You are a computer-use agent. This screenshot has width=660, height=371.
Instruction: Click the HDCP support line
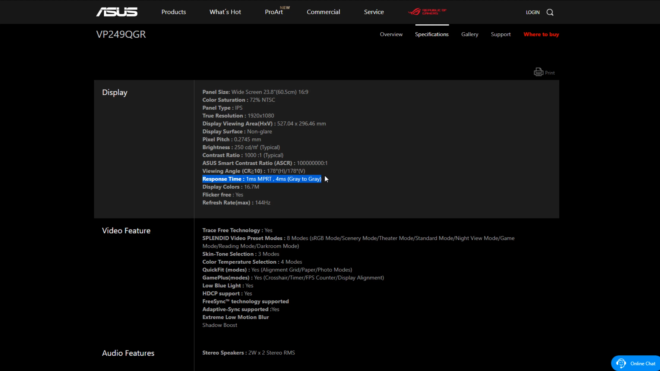[227, 294]
